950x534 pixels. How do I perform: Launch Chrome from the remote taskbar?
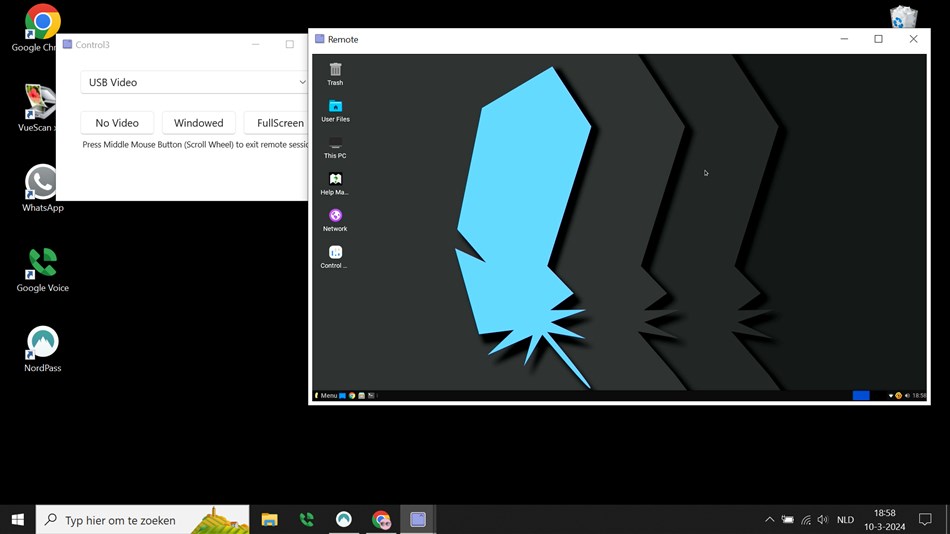click(x=352, y=395)
